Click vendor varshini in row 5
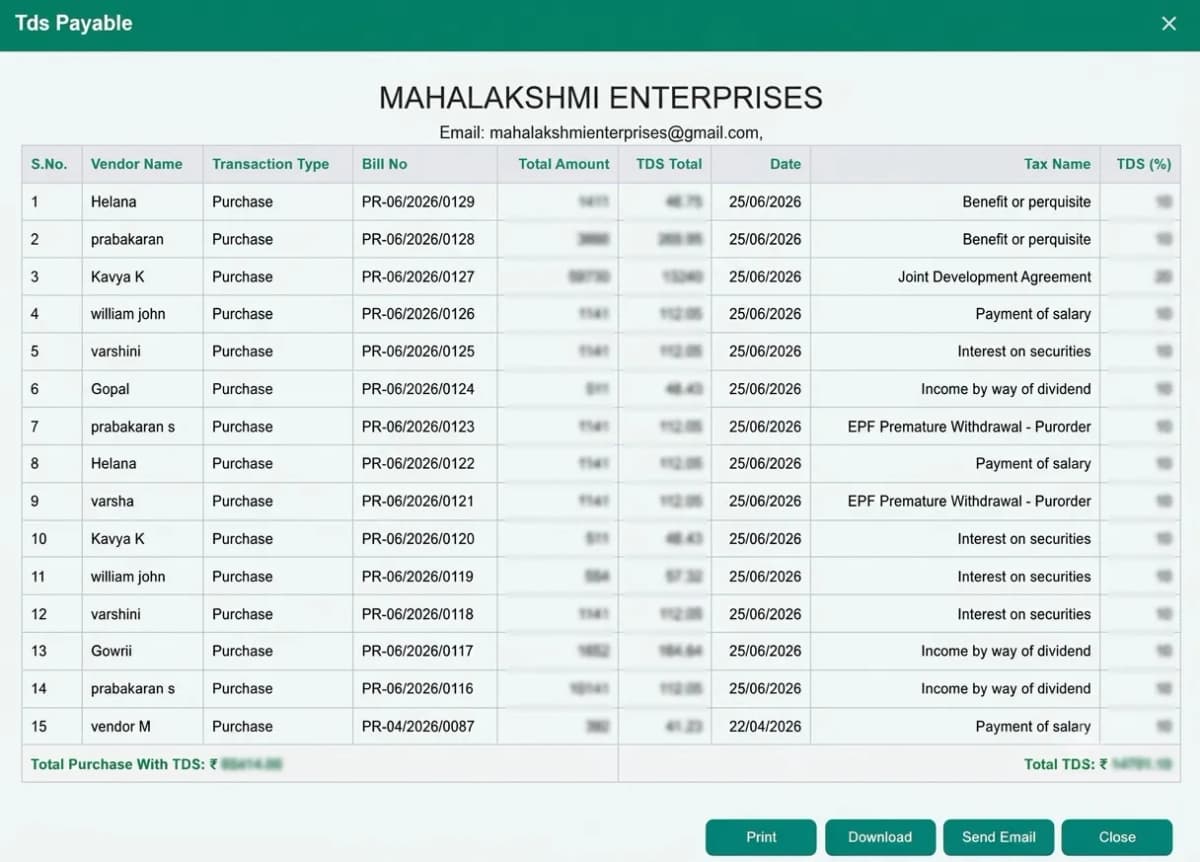This screenshot has height=862, width=1200. point(115,351)
